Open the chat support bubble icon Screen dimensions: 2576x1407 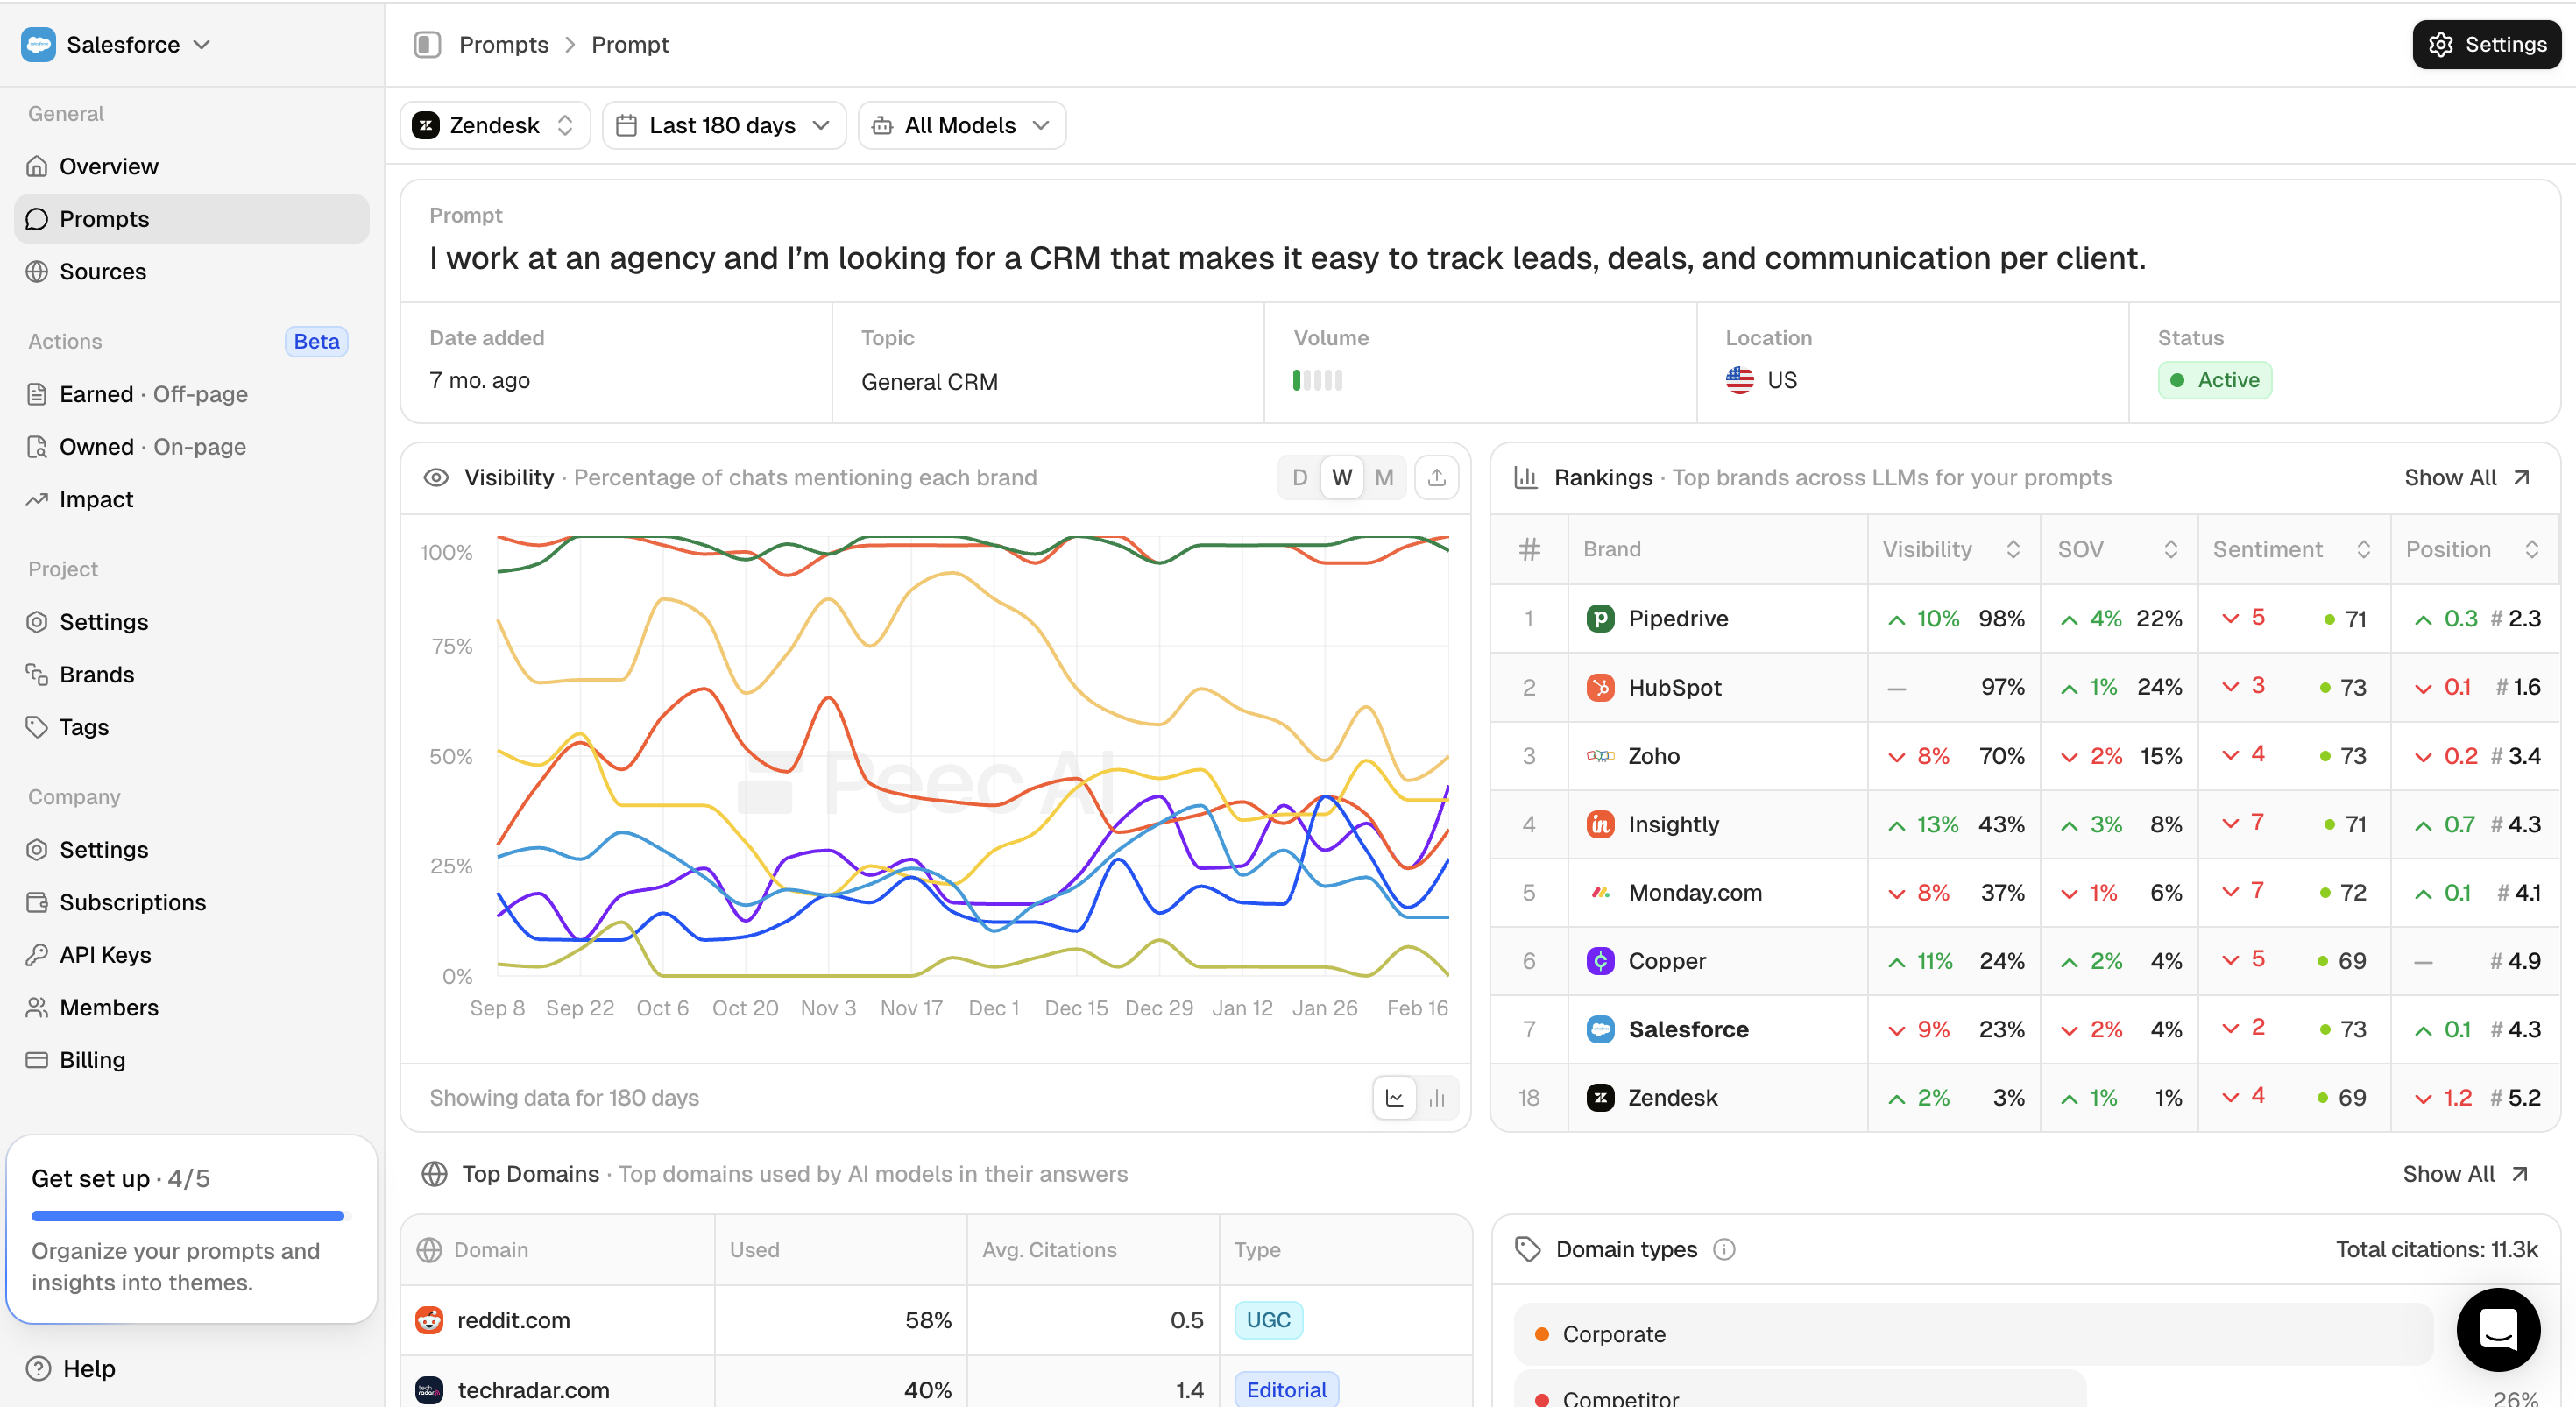point(2497,1328)
